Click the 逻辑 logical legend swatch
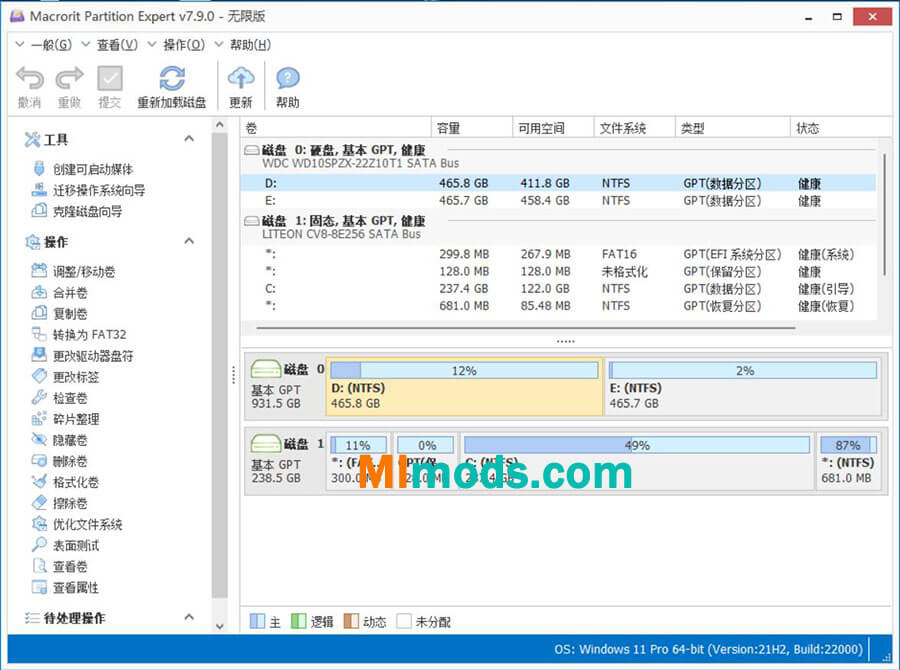Viewport: 900px width, 670px height. [298, 621]
